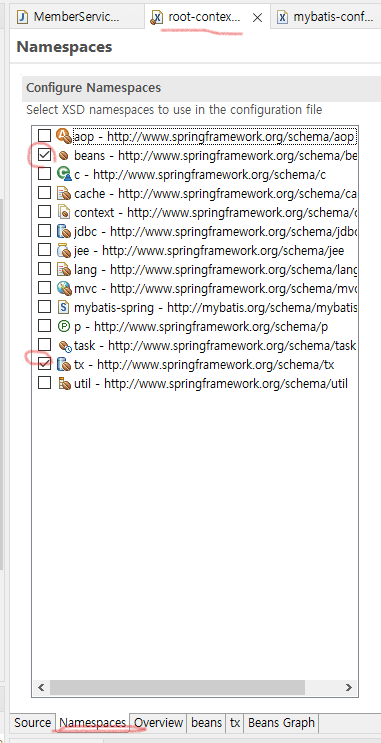Click the mybatis-config XML file icon

(282, 18)
